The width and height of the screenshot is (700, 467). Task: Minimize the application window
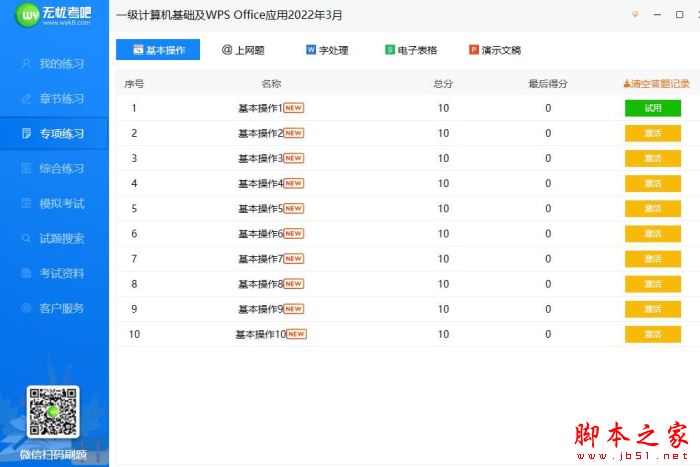coord(657,14)
